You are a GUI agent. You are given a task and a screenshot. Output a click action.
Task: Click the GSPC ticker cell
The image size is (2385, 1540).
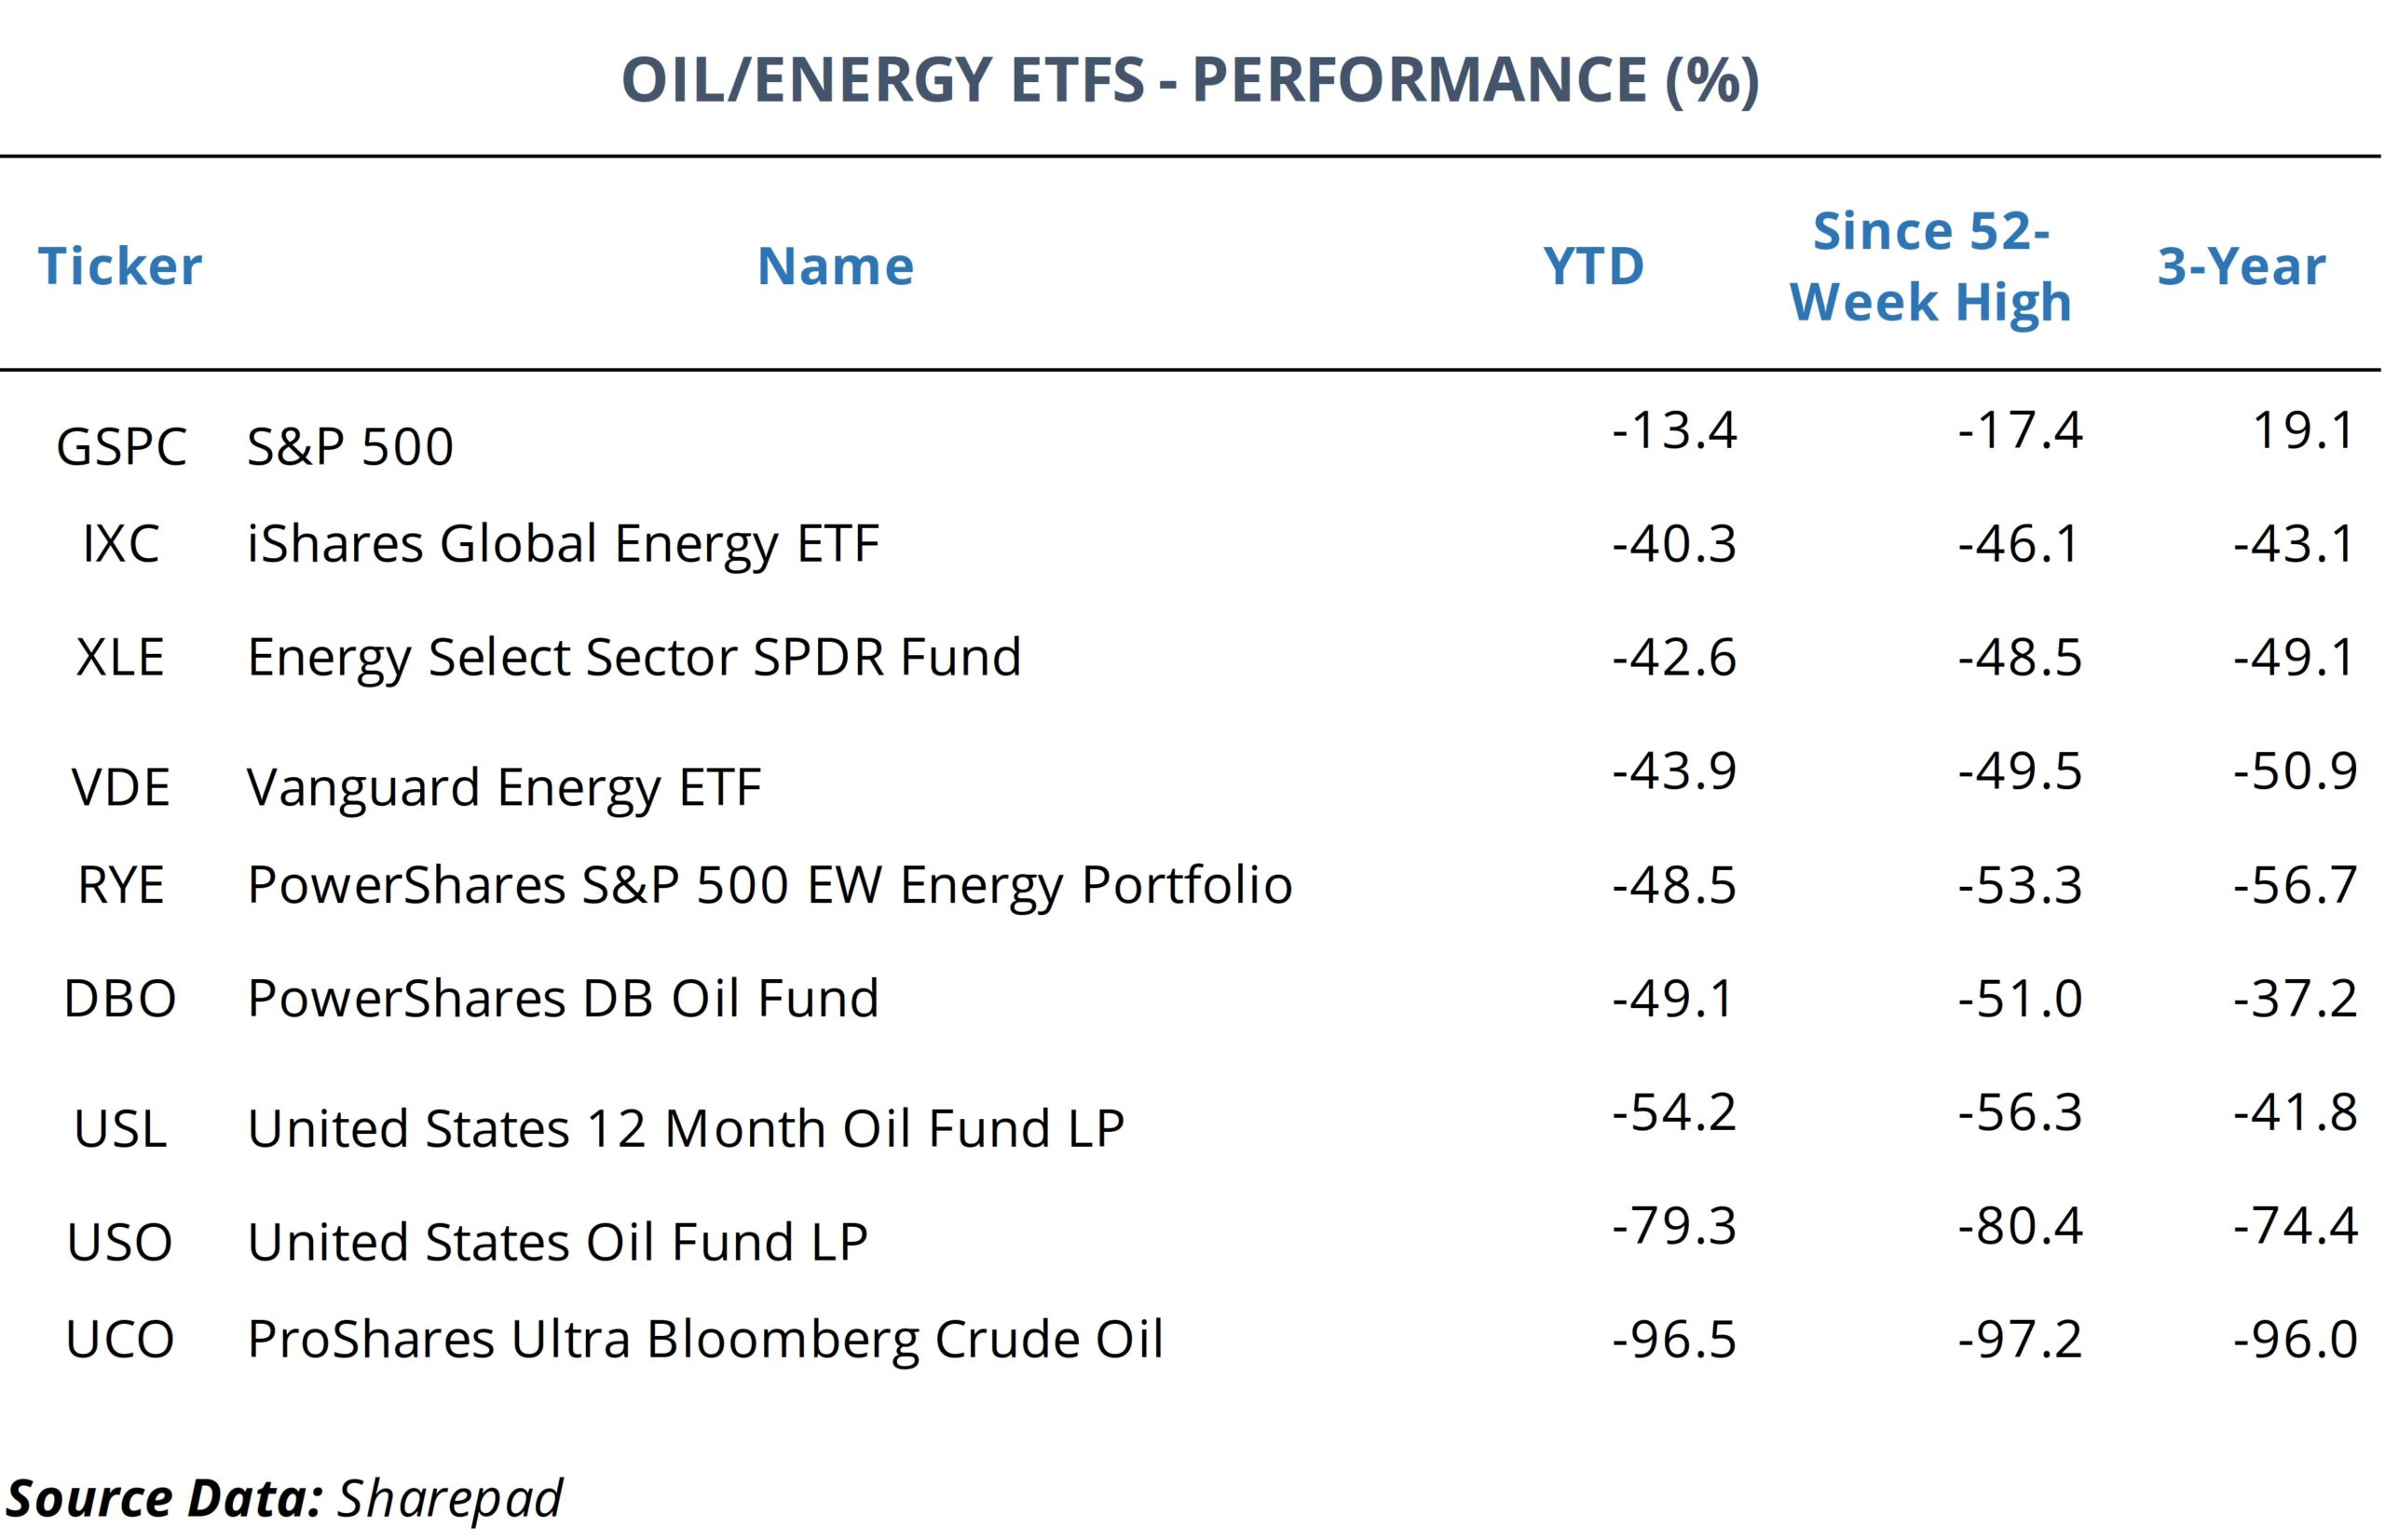[x=121, y=446]
